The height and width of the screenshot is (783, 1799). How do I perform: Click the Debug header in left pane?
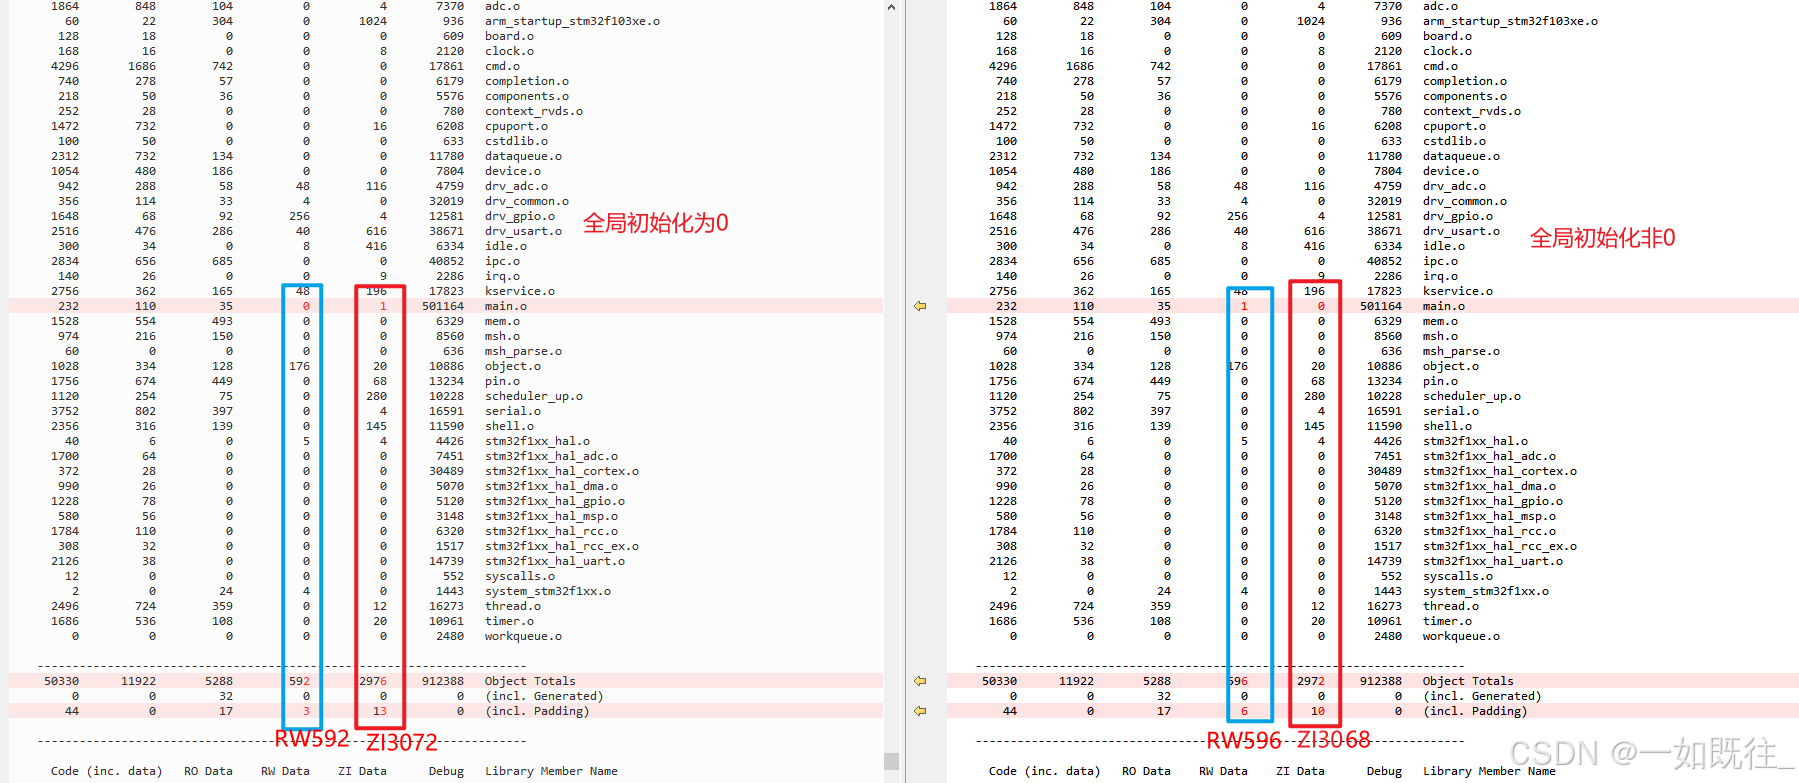click(446, 771)
